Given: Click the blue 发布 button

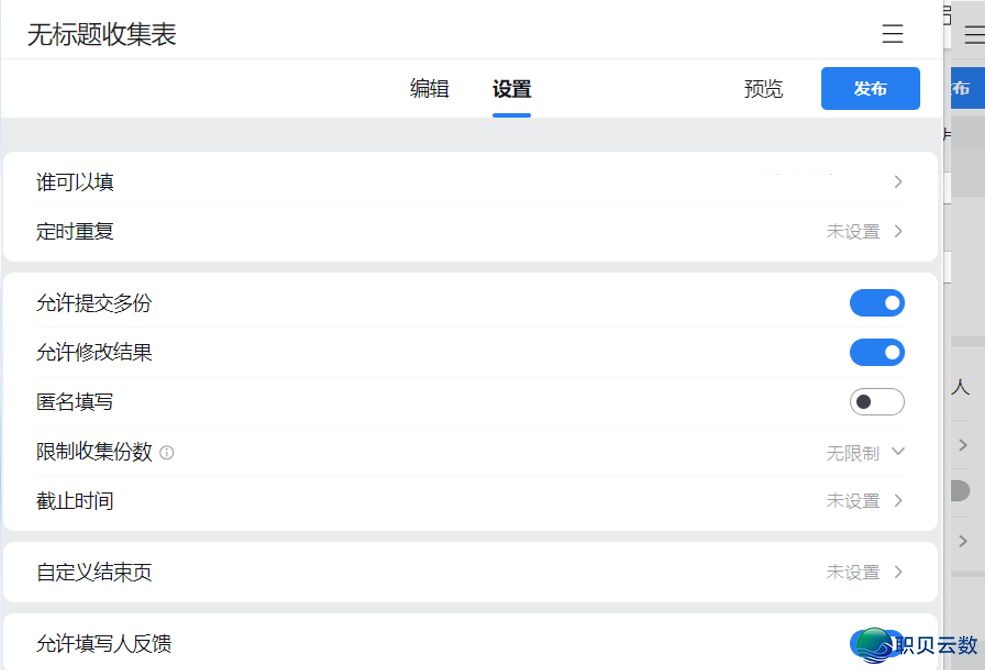Looking at the screenshot, I should (x=870, y=89).
